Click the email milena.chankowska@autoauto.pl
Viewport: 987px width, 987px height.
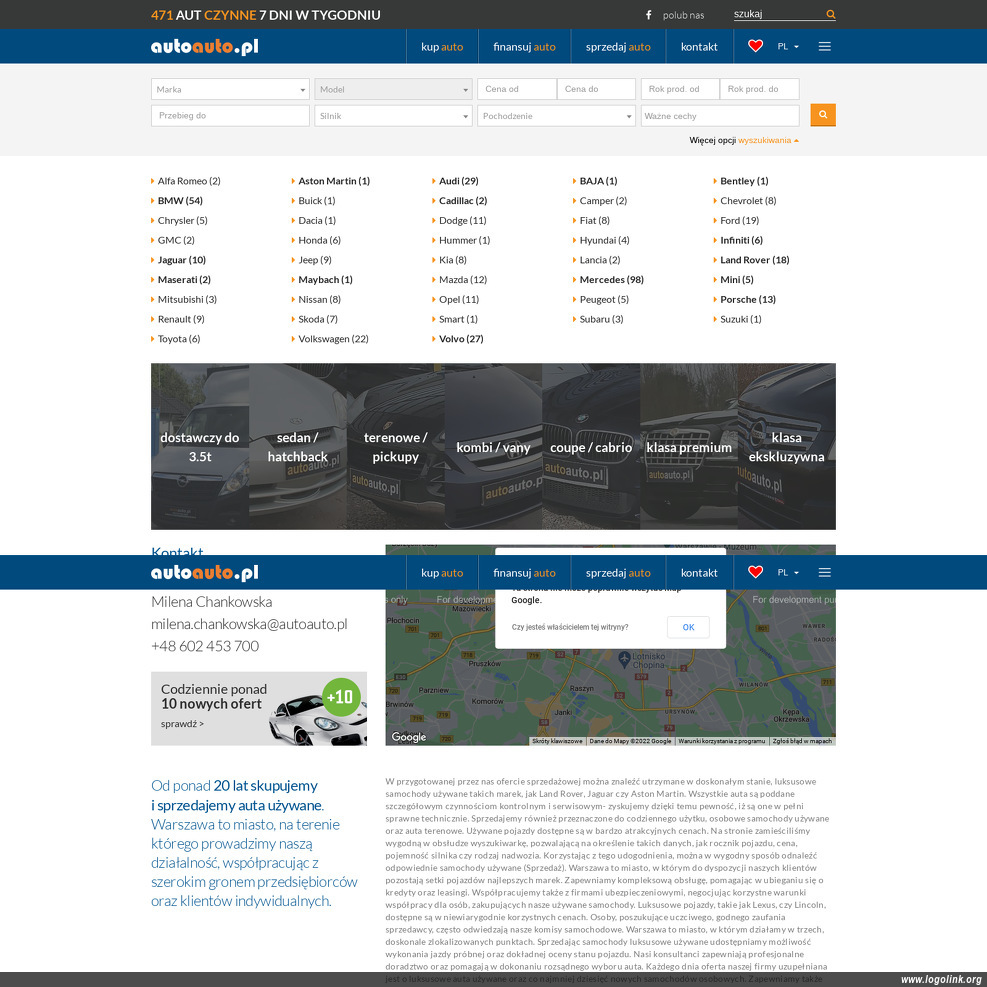(249, 624)
